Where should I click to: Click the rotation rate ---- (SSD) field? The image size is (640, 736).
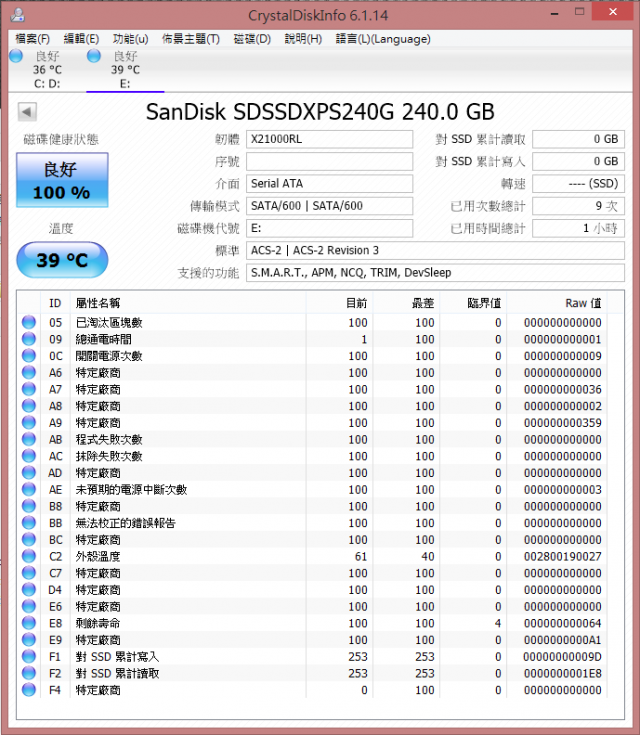[x=578, y=184]
